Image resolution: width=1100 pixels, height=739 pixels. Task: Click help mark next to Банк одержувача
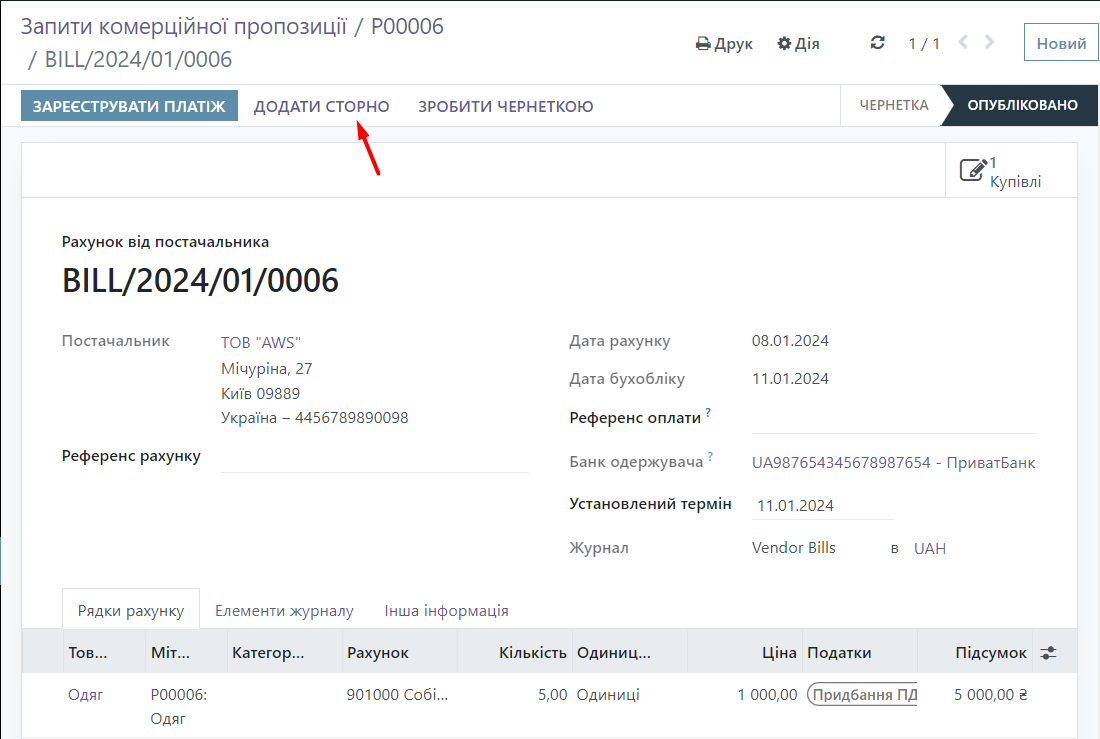coord(711,457)
